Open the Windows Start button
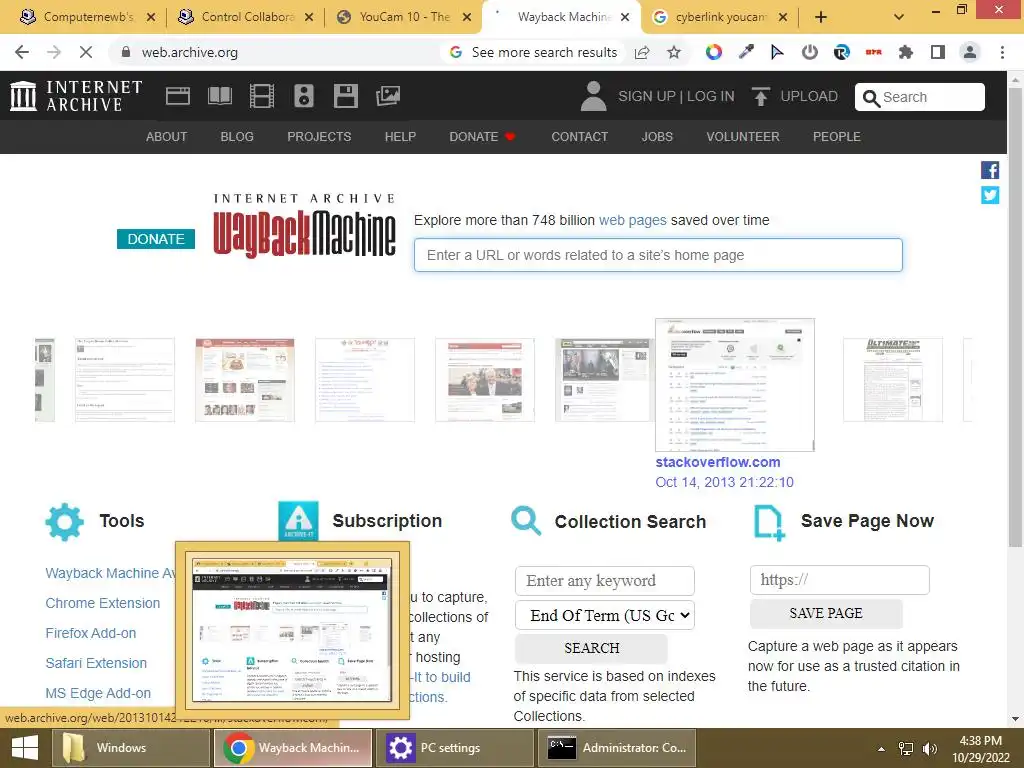1024x768 pixels. pos(25,748)
